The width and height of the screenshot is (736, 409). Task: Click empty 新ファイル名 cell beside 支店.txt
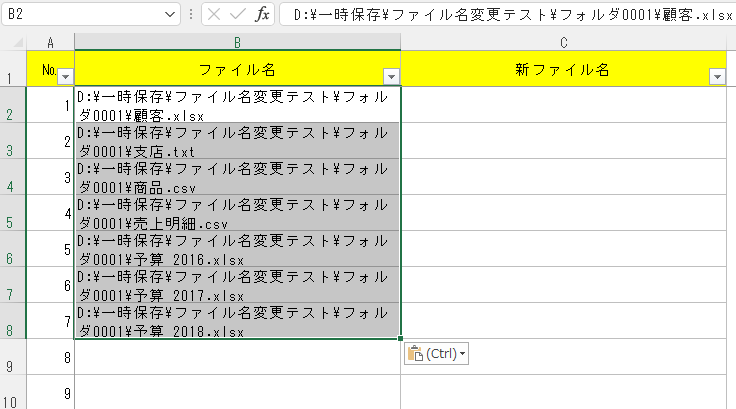pyautogui.click(x=563, y=141)
